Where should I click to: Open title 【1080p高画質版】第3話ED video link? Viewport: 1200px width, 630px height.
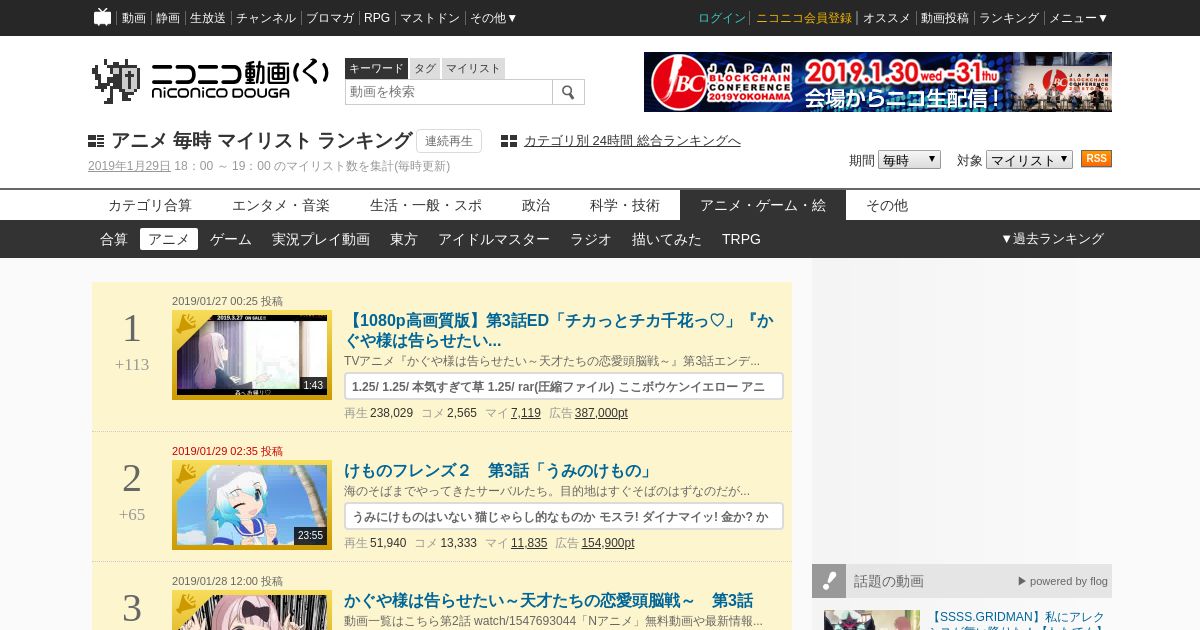pos(559,331)
